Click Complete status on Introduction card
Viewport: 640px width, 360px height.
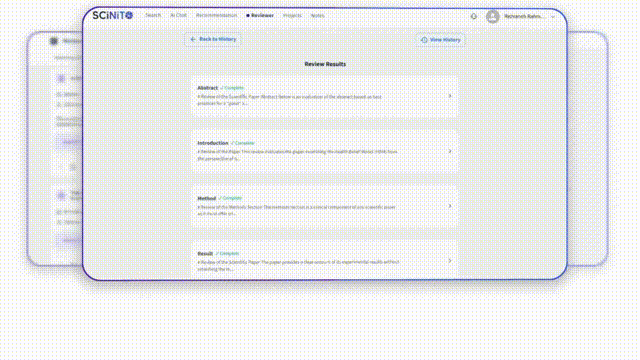[x=242, y=143]
